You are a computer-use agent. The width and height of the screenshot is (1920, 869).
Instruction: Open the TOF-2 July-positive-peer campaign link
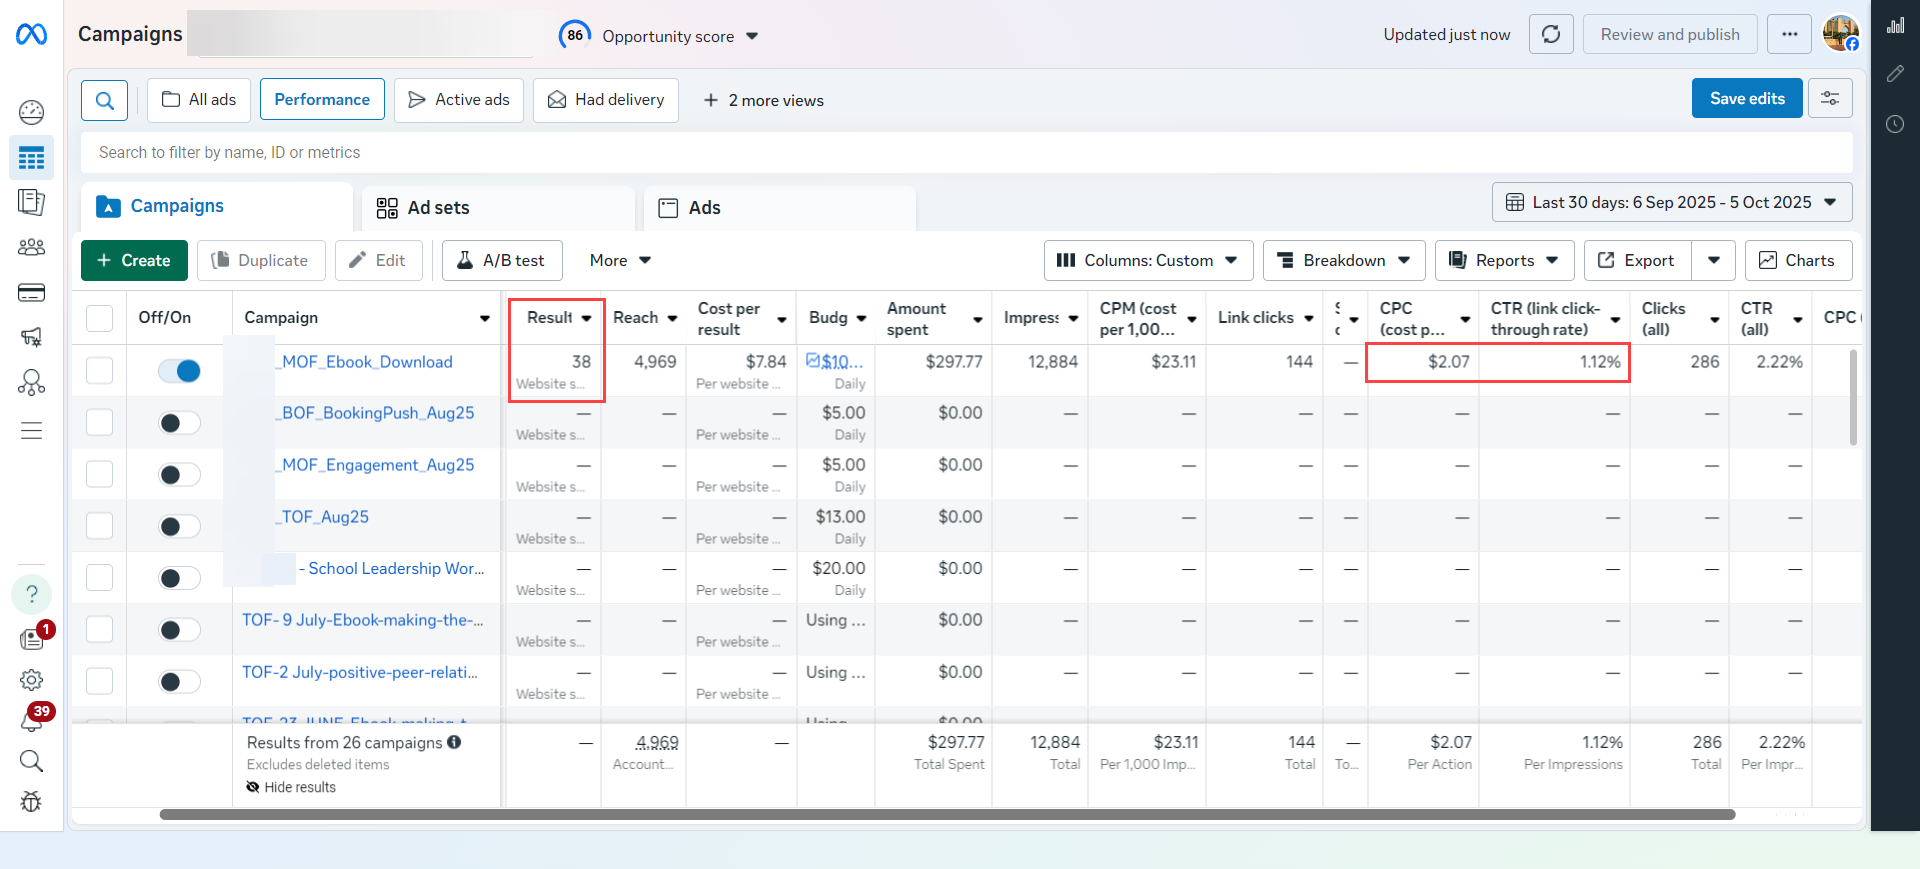[x=360, y=672]
